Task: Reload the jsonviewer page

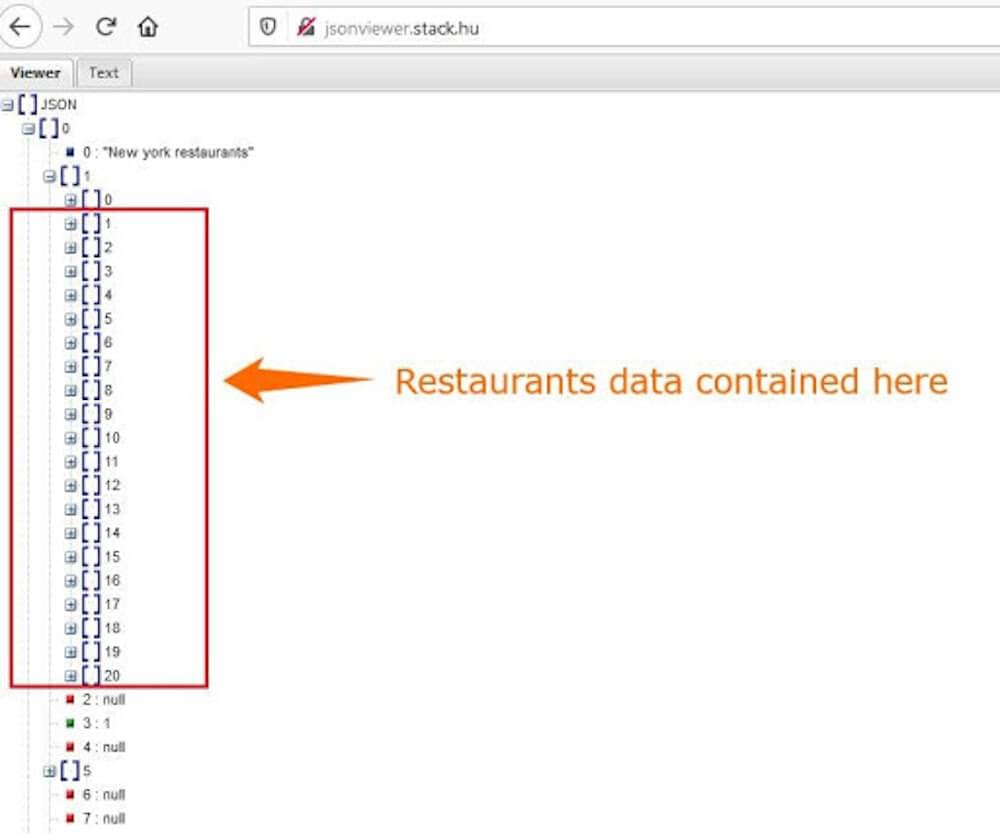Action: (106, 27)
